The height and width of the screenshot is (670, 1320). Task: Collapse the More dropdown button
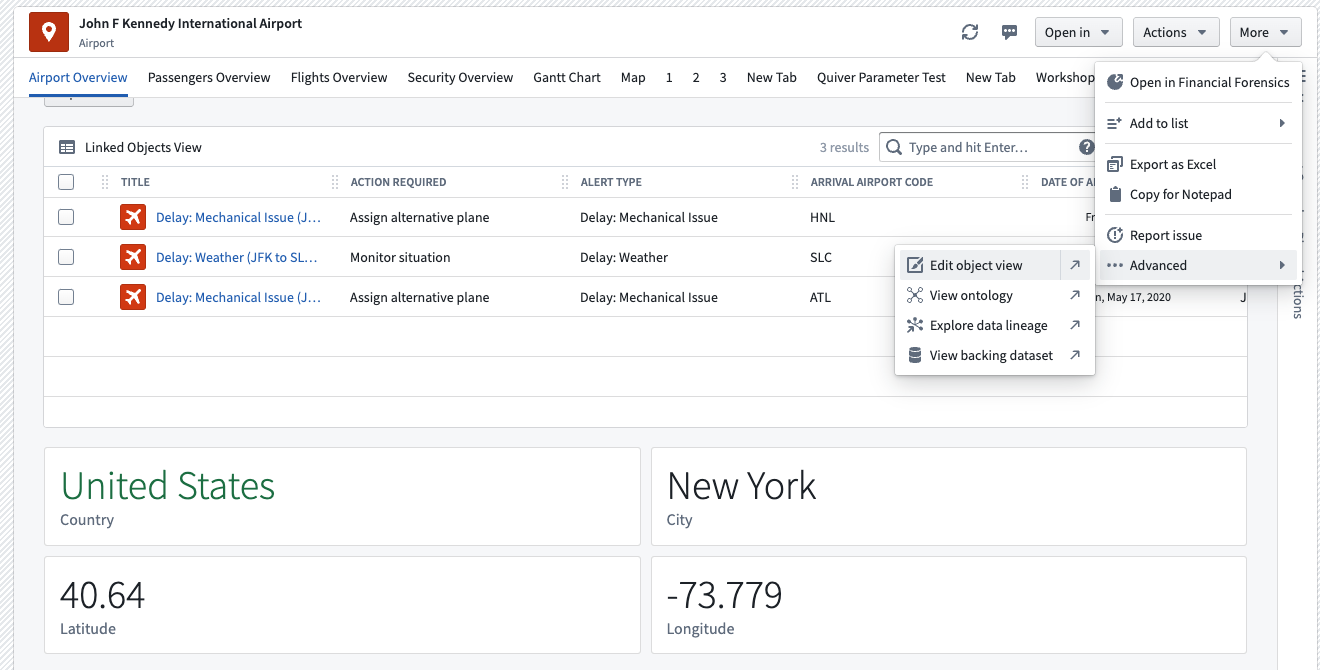(1265, 32)
